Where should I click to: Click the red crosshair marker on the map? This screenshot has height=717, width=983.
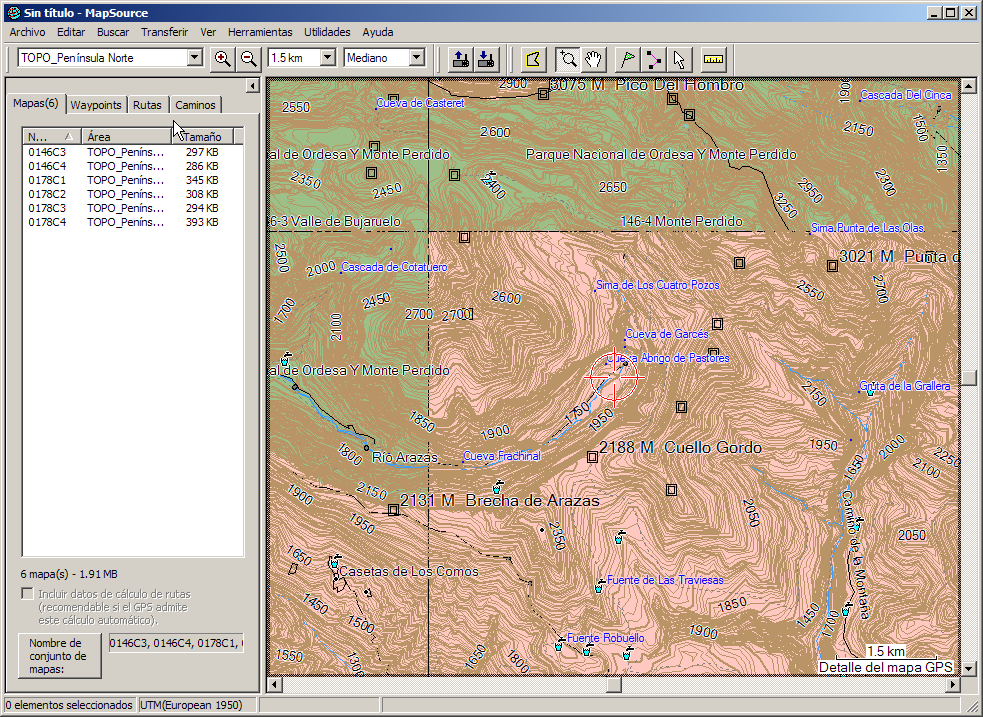coord(614,377)
